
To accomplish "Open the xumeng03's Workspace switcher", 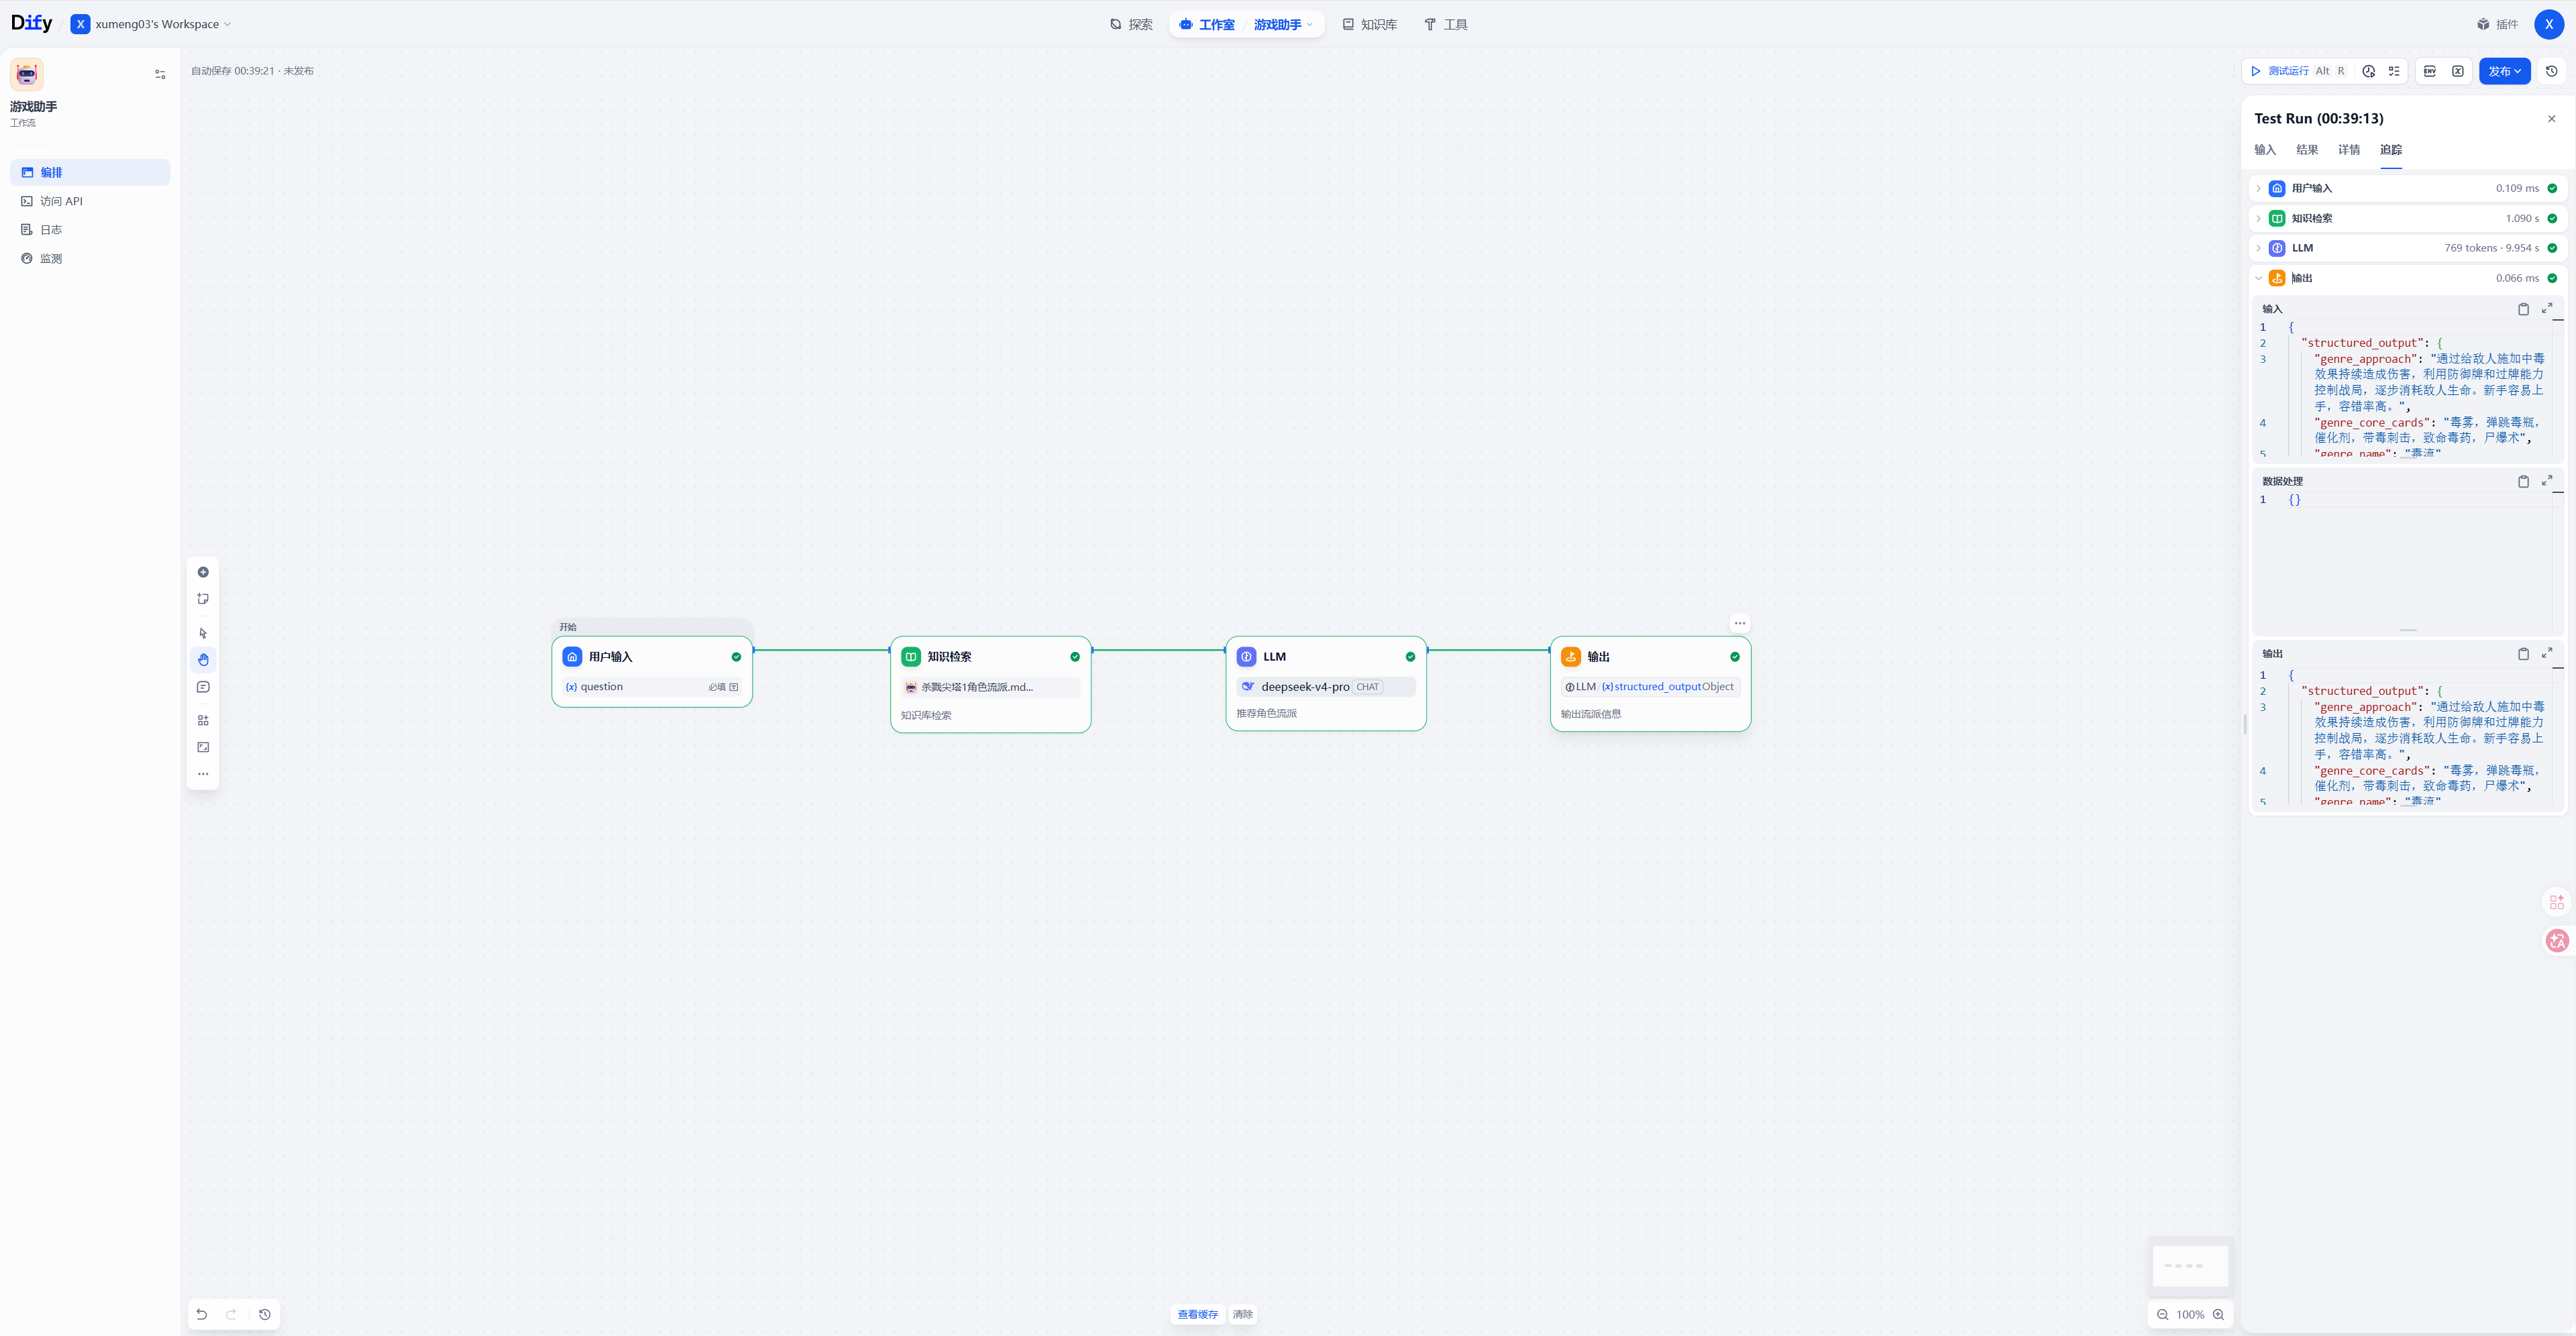I will coord(151,24).
